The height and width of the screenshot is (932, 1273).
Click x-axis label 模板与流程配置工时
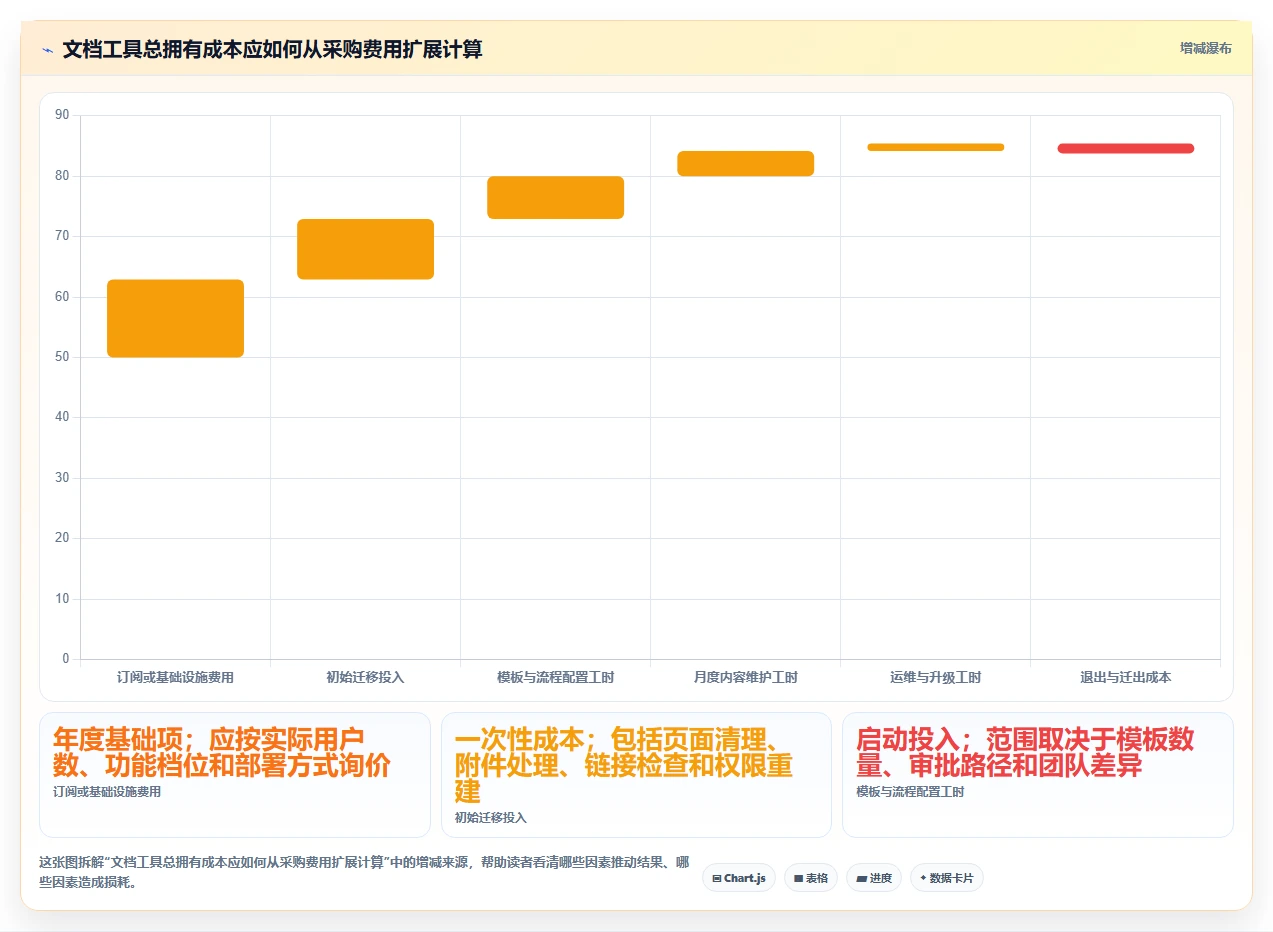coord(555,677)
